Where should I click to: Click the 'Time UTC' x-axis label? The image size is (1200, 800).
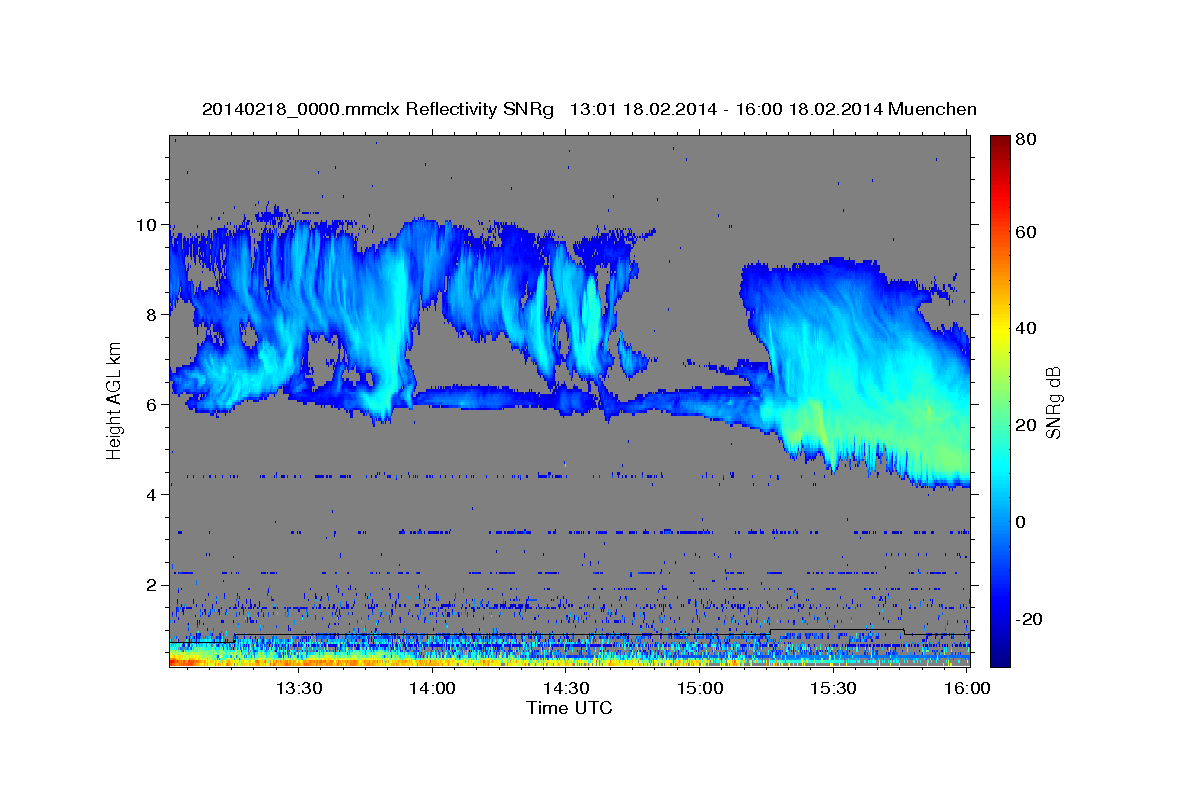click(569, 708)
